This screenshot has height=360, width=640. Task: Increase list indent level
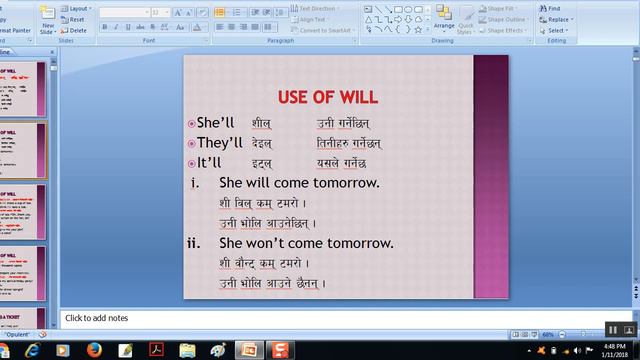coord(266,13)
